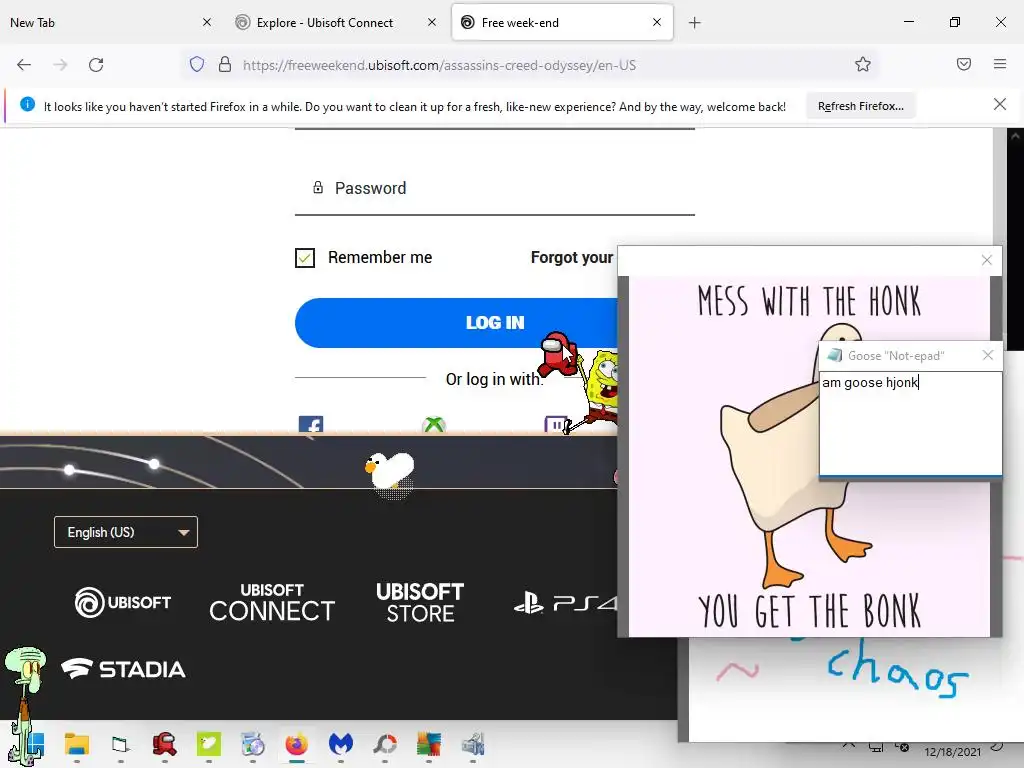Bookmark this page with the star

click(863, 64)
